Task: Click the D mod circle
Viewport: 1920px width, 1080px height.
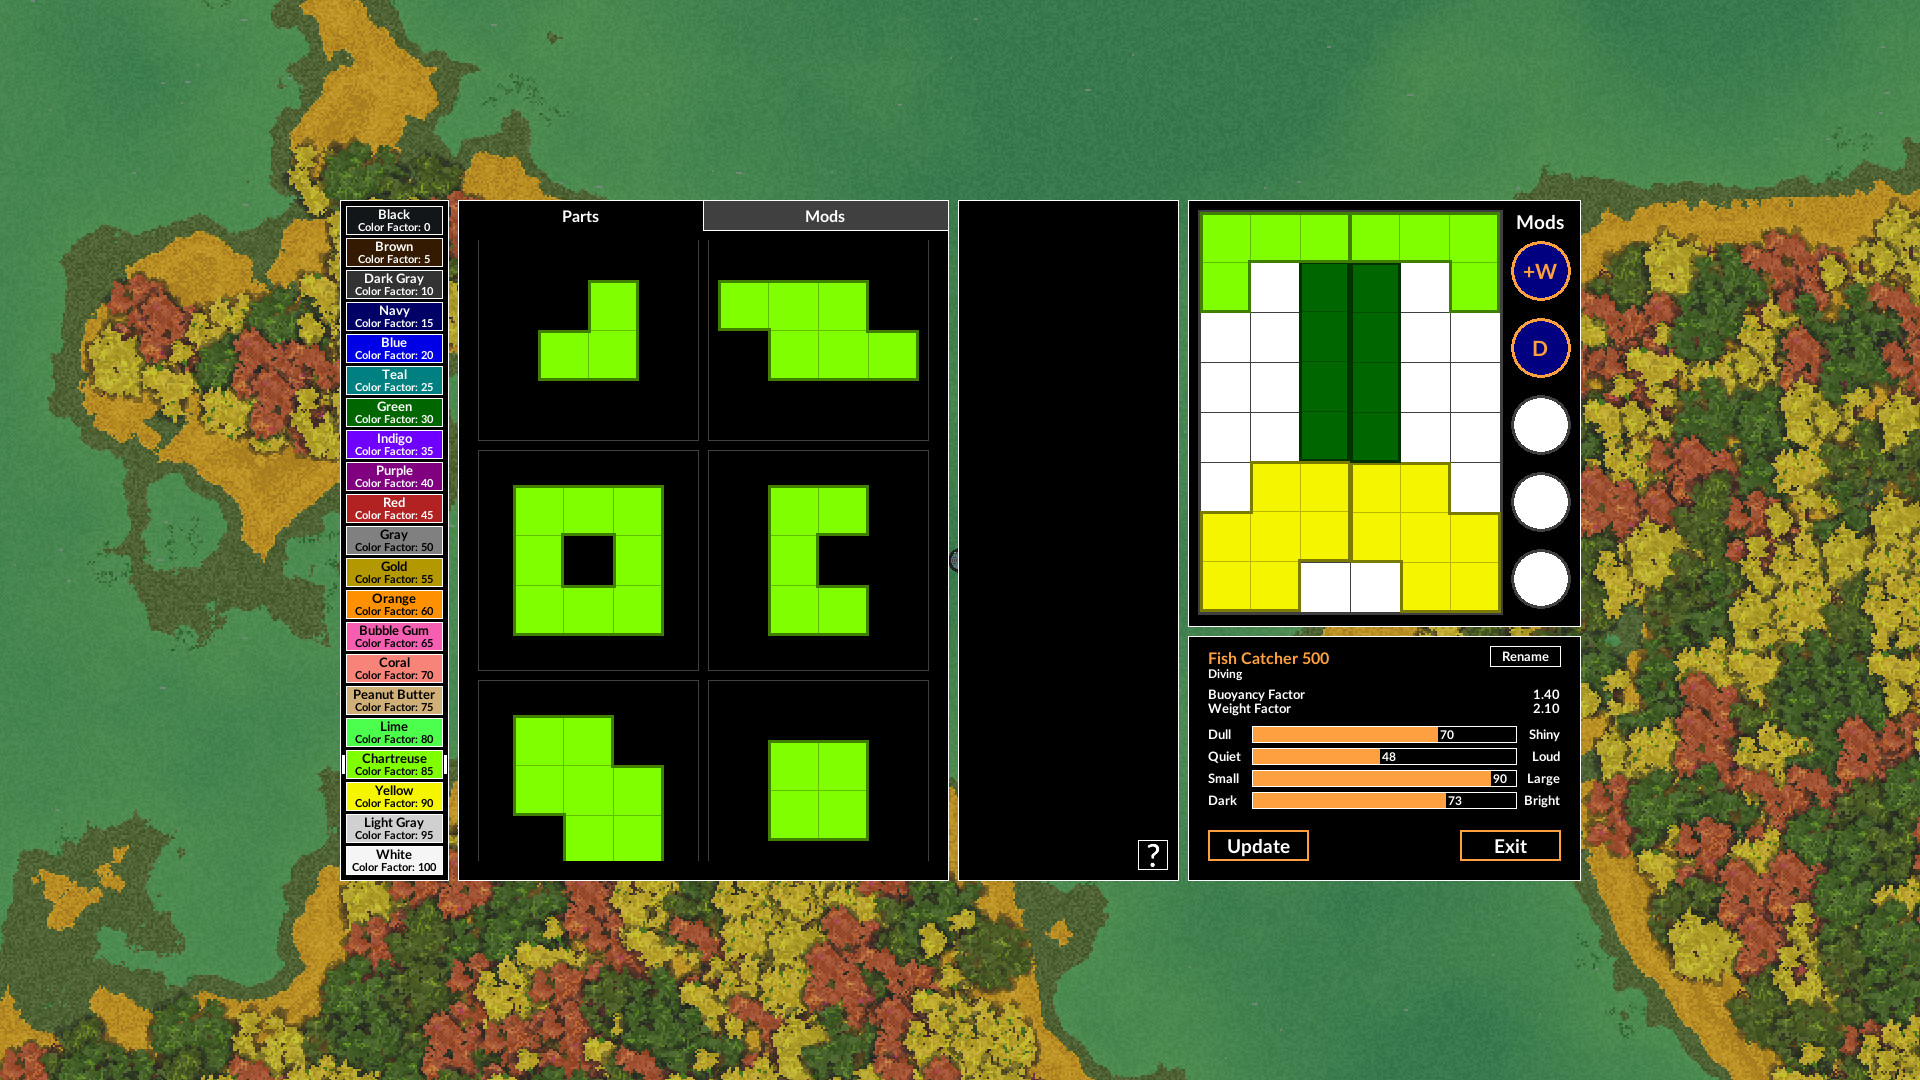Action: click(x=1540, y=348)
